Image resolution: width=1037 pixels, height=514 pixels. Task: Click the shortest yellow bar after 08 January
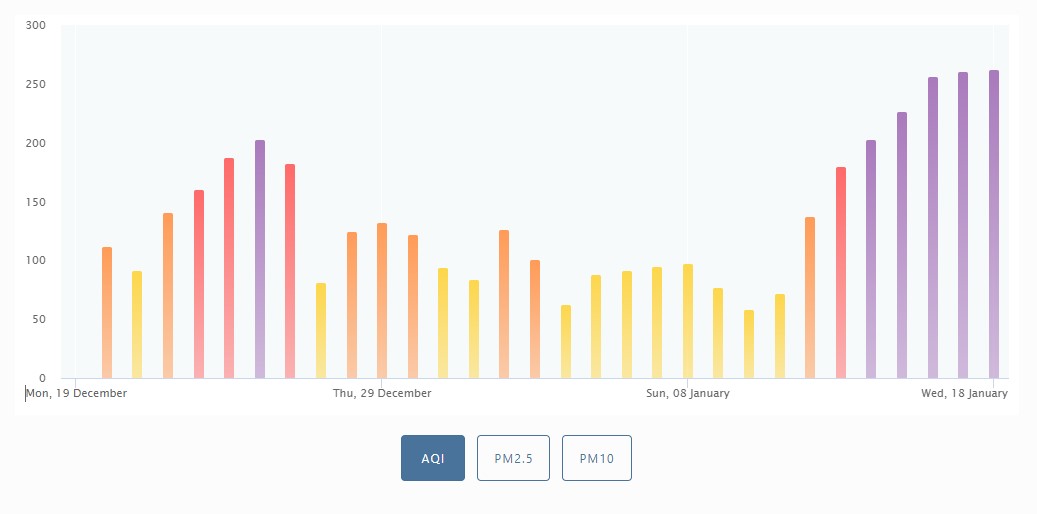pos(749,344)
